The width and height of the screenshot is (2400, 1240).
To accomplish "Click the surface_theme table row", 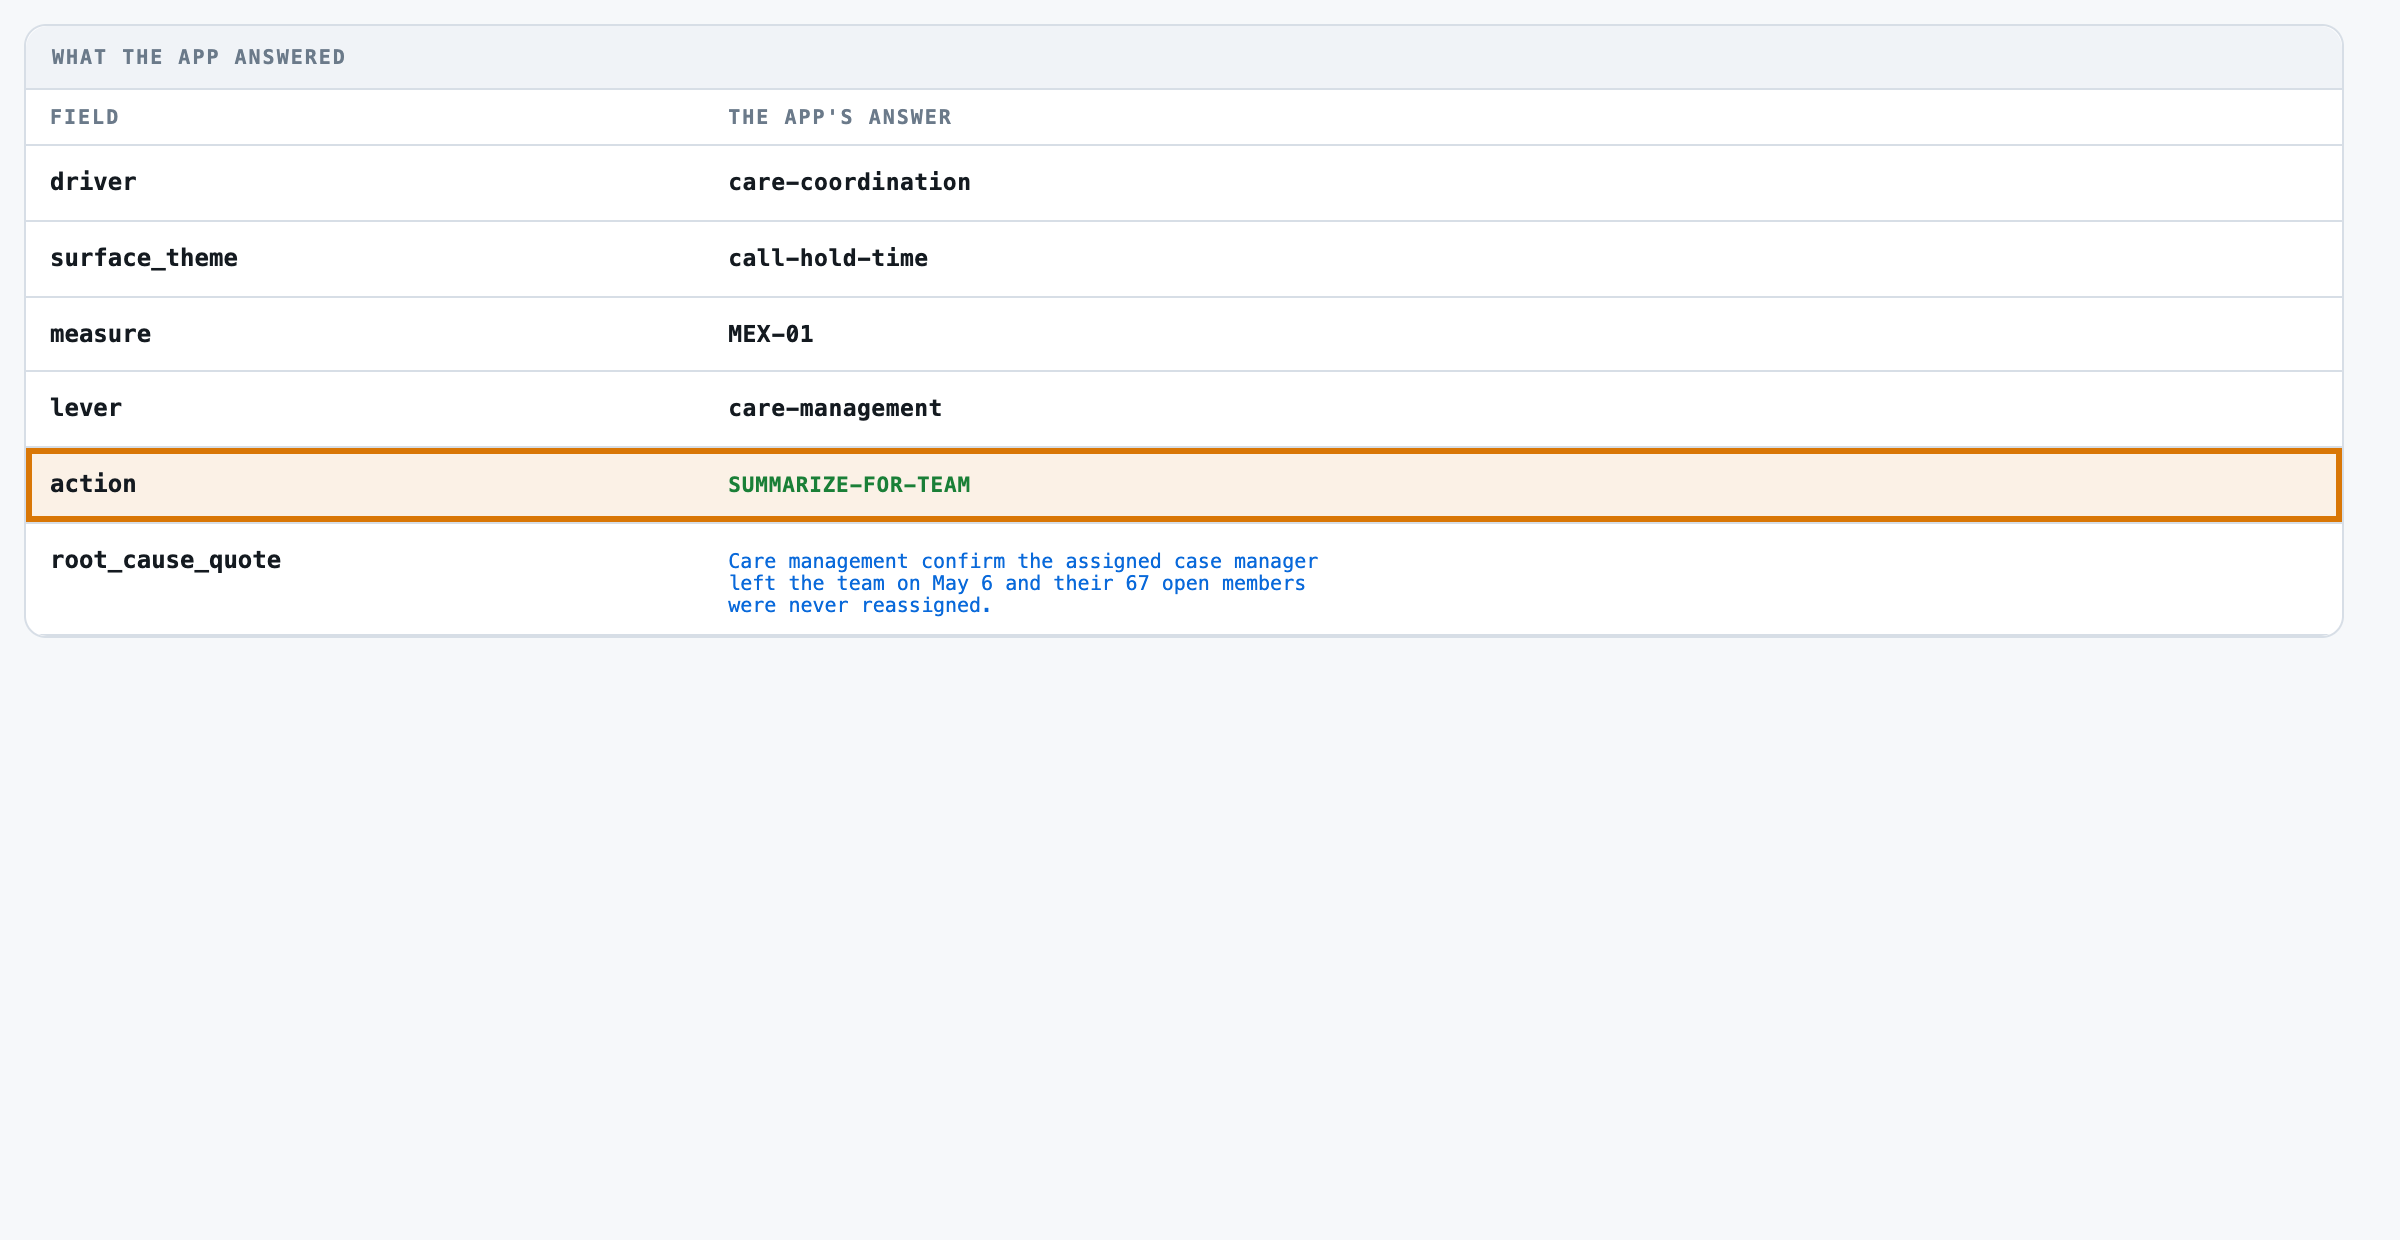I will [x=1184, y=259].
